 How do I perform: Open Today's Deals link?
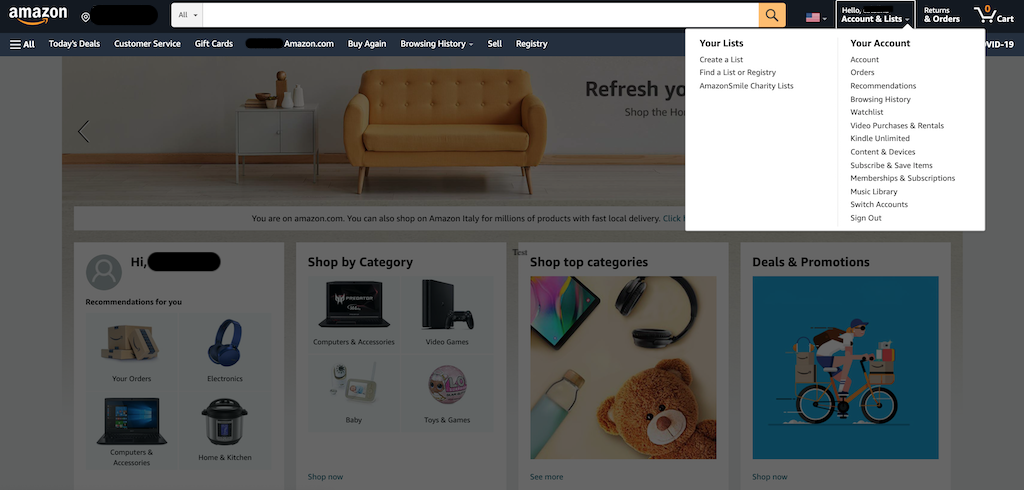click(x=74, y=44)
